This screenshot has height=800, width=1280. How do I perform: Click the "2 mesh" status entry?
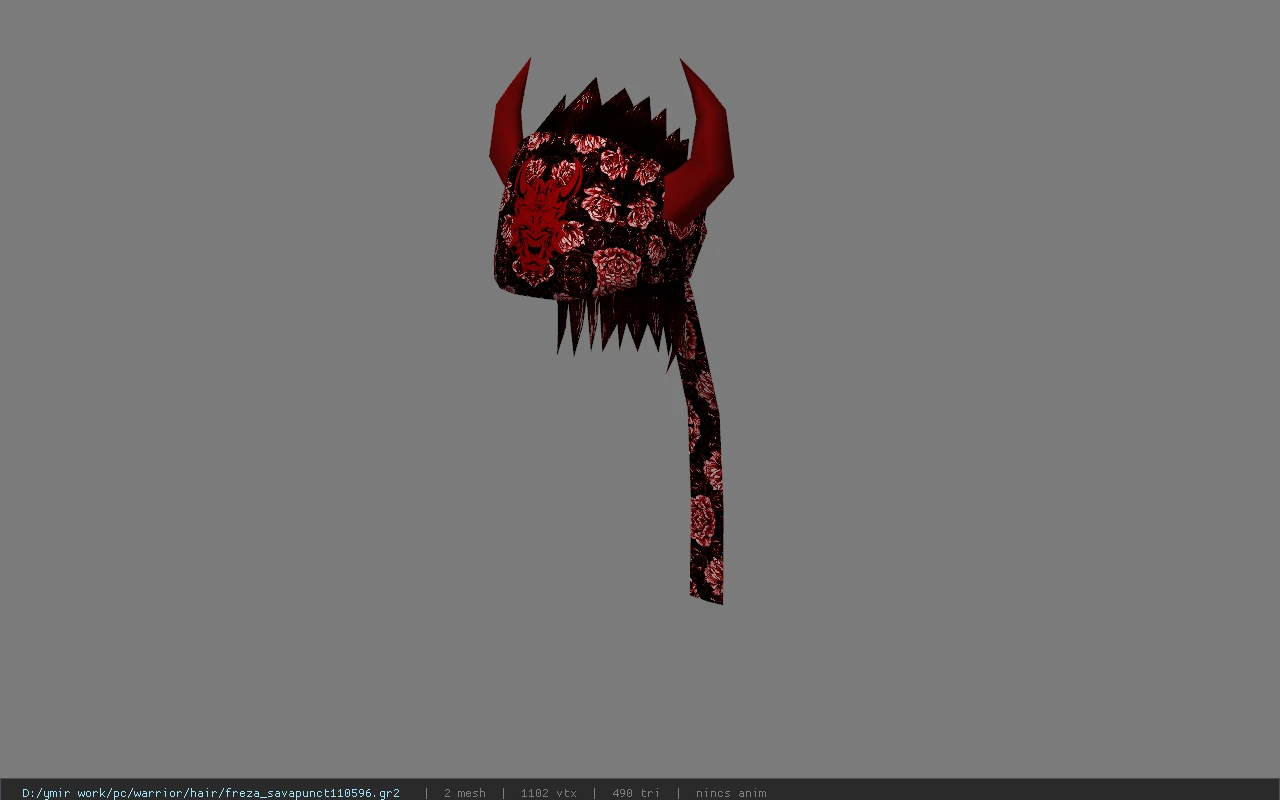(465, 793)
